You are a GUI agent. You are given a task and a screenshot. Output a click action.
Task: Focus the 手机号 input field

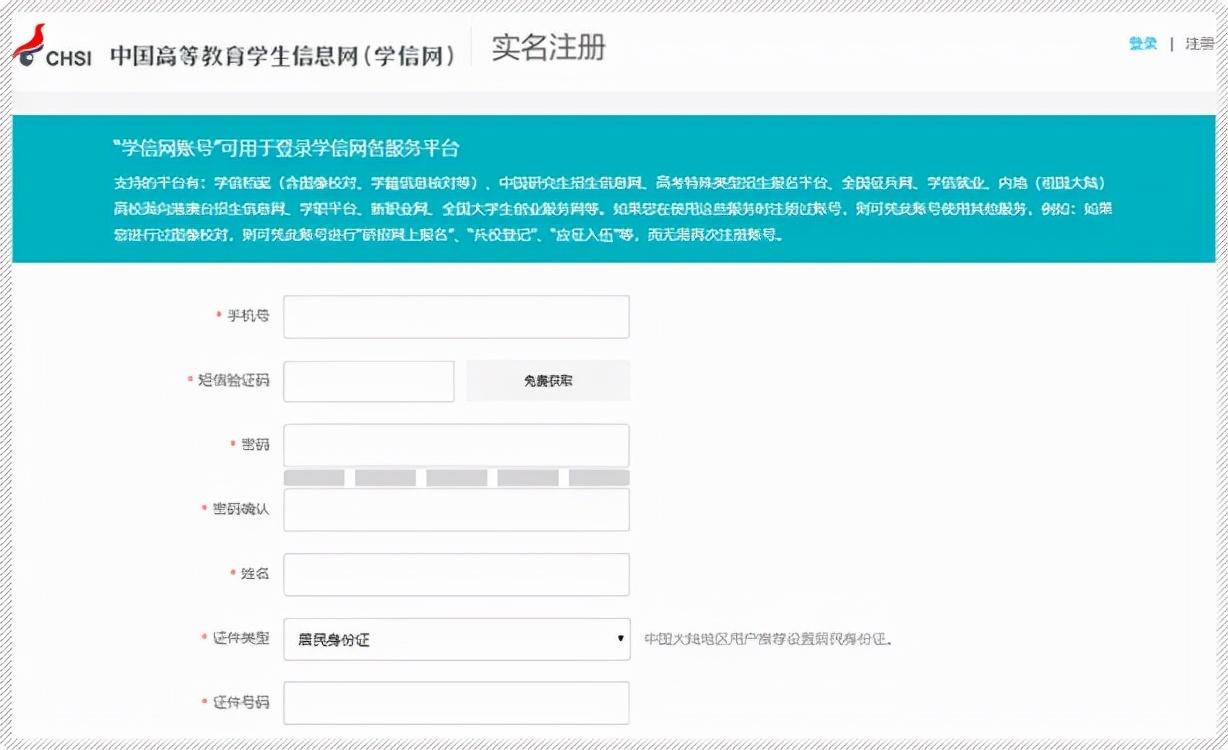pos(456,317)
